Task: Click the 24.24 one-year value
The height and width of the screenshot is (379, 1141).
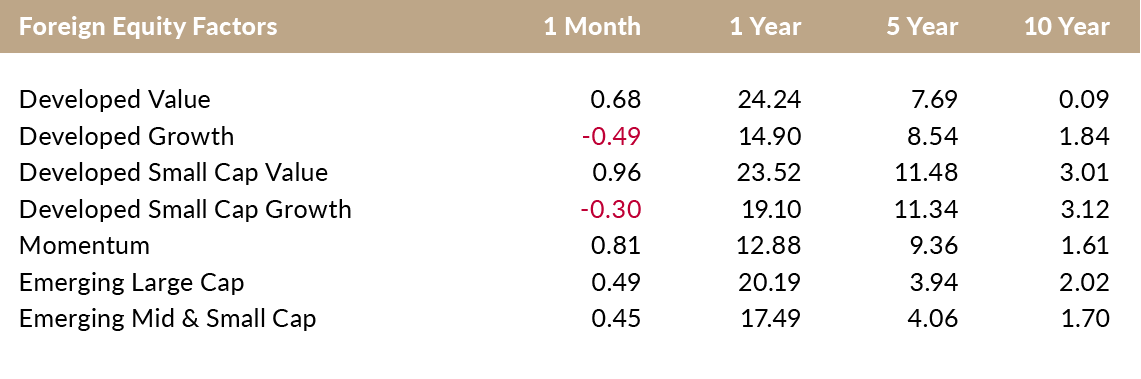Action: [x=769, y=100]
